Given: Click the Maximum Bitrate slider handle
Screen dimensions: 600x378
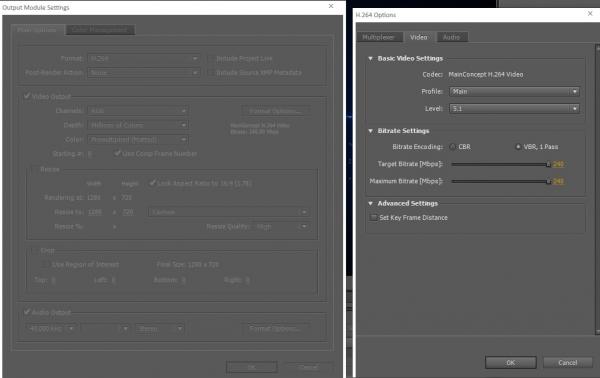Looking at the screenshot, I should (x=548, y=181).
